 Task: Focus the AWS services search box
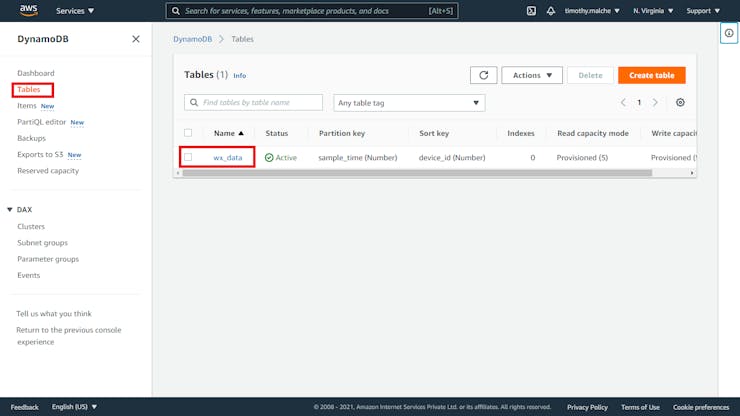coord(312,11)
